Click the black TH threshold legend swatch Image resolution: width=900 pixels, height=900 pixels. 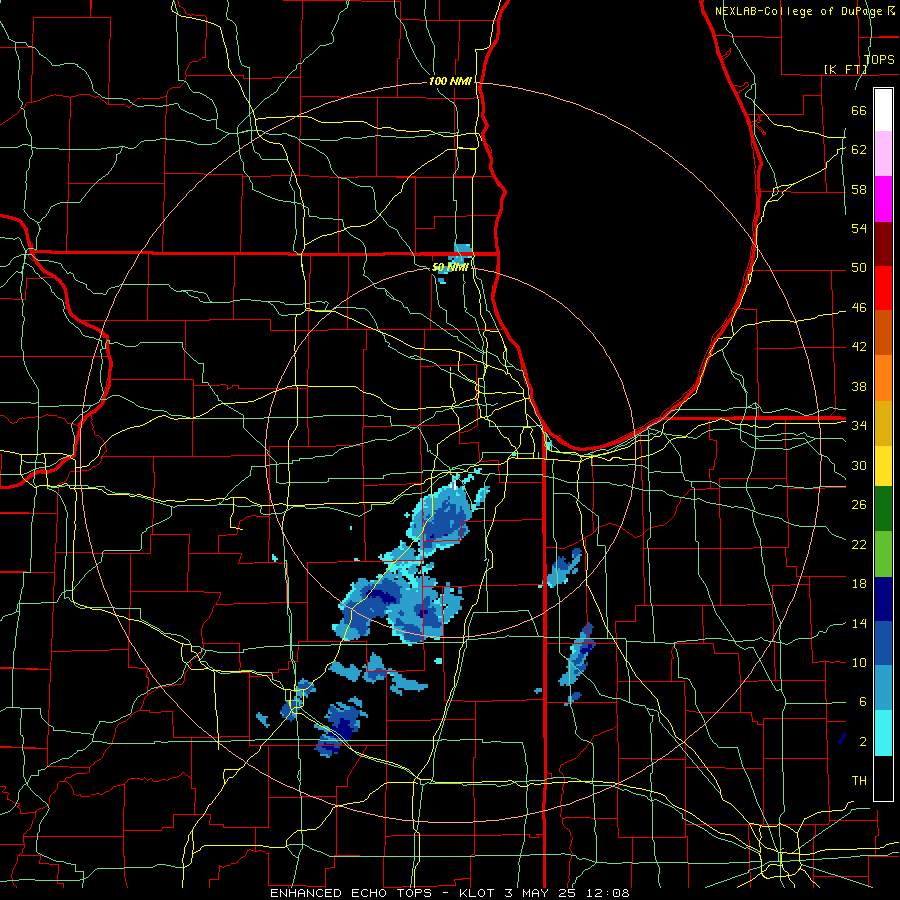(x=883, y=778)
